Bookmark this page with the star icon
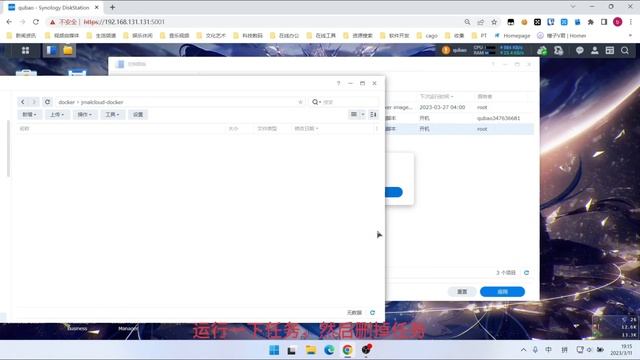This screenshot has width=640, height=360. [494, 22]
